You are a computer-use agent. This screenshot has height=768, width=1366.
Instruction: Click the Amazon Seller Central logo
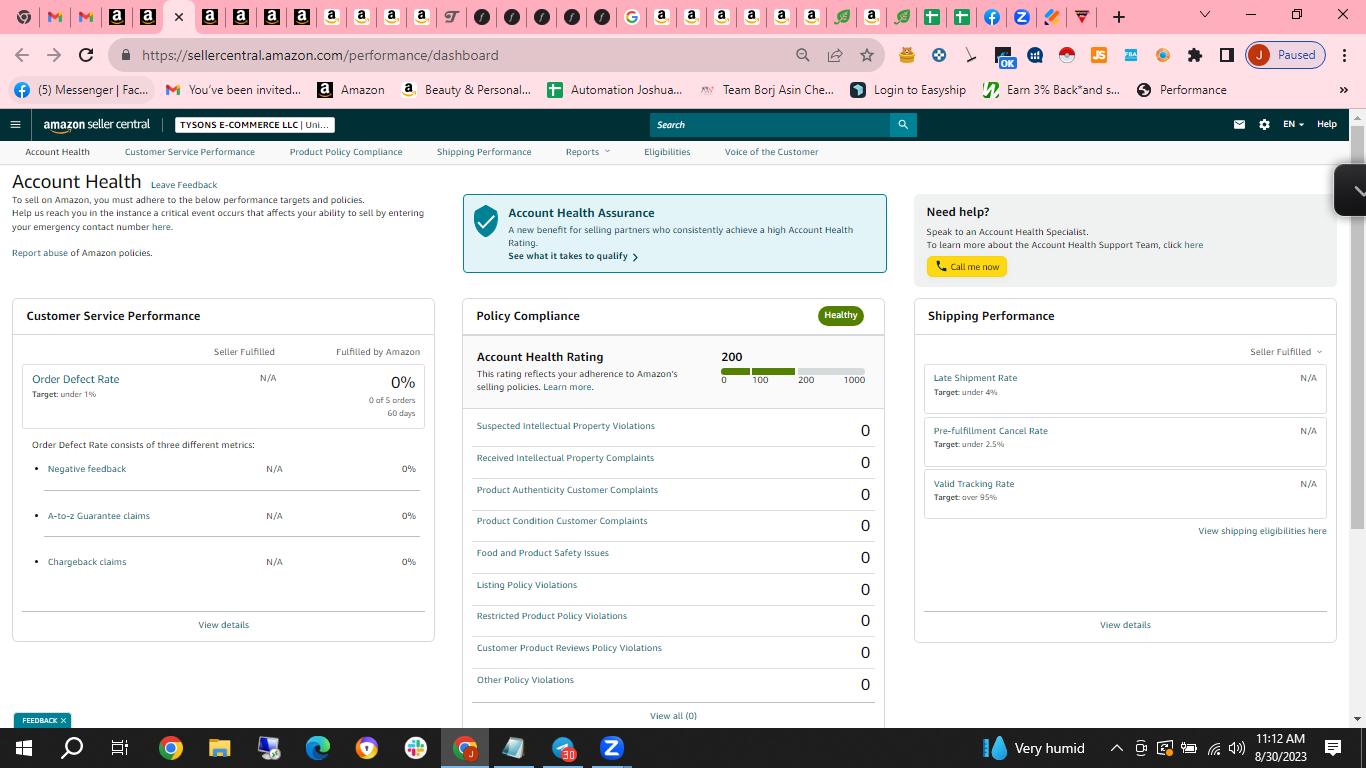[x=97, y=125]
